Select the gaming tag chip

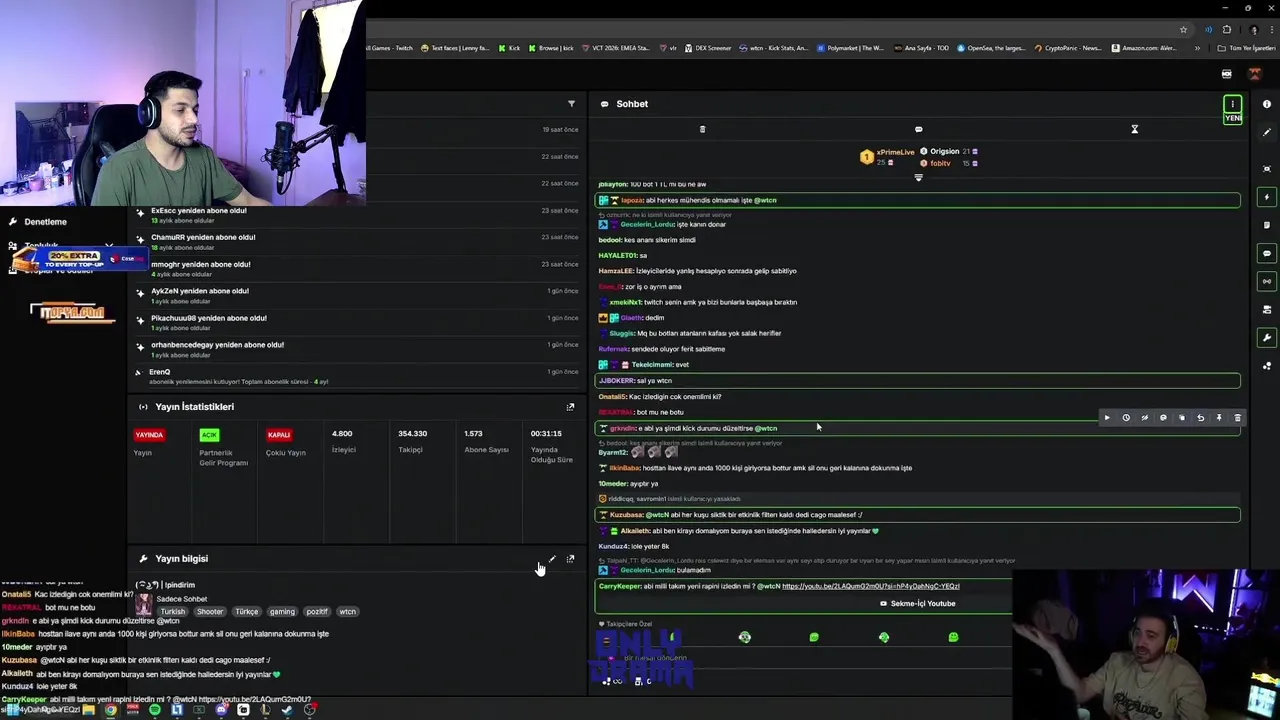click(x=282, y=612)
